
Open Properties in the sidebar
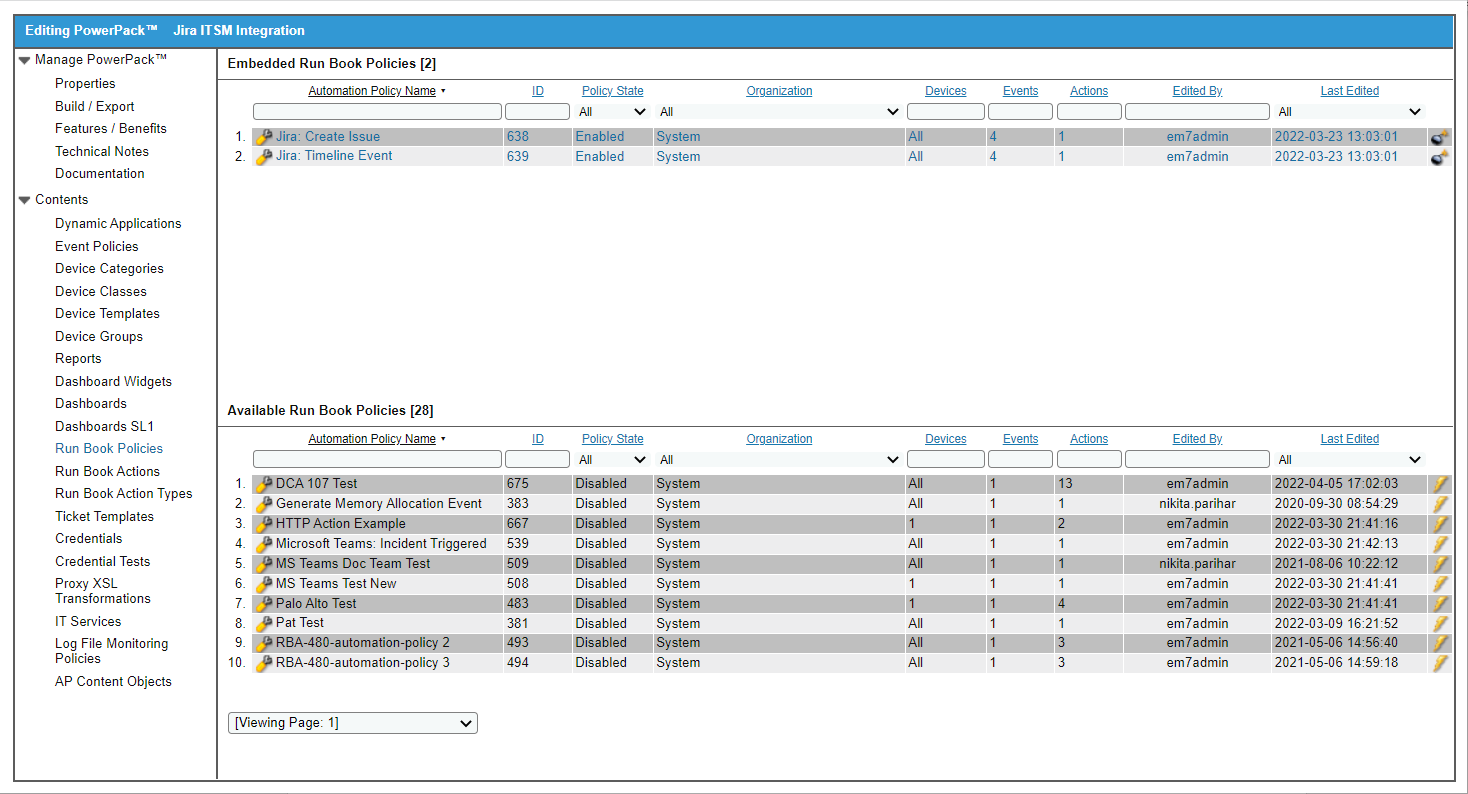(85, 84)
